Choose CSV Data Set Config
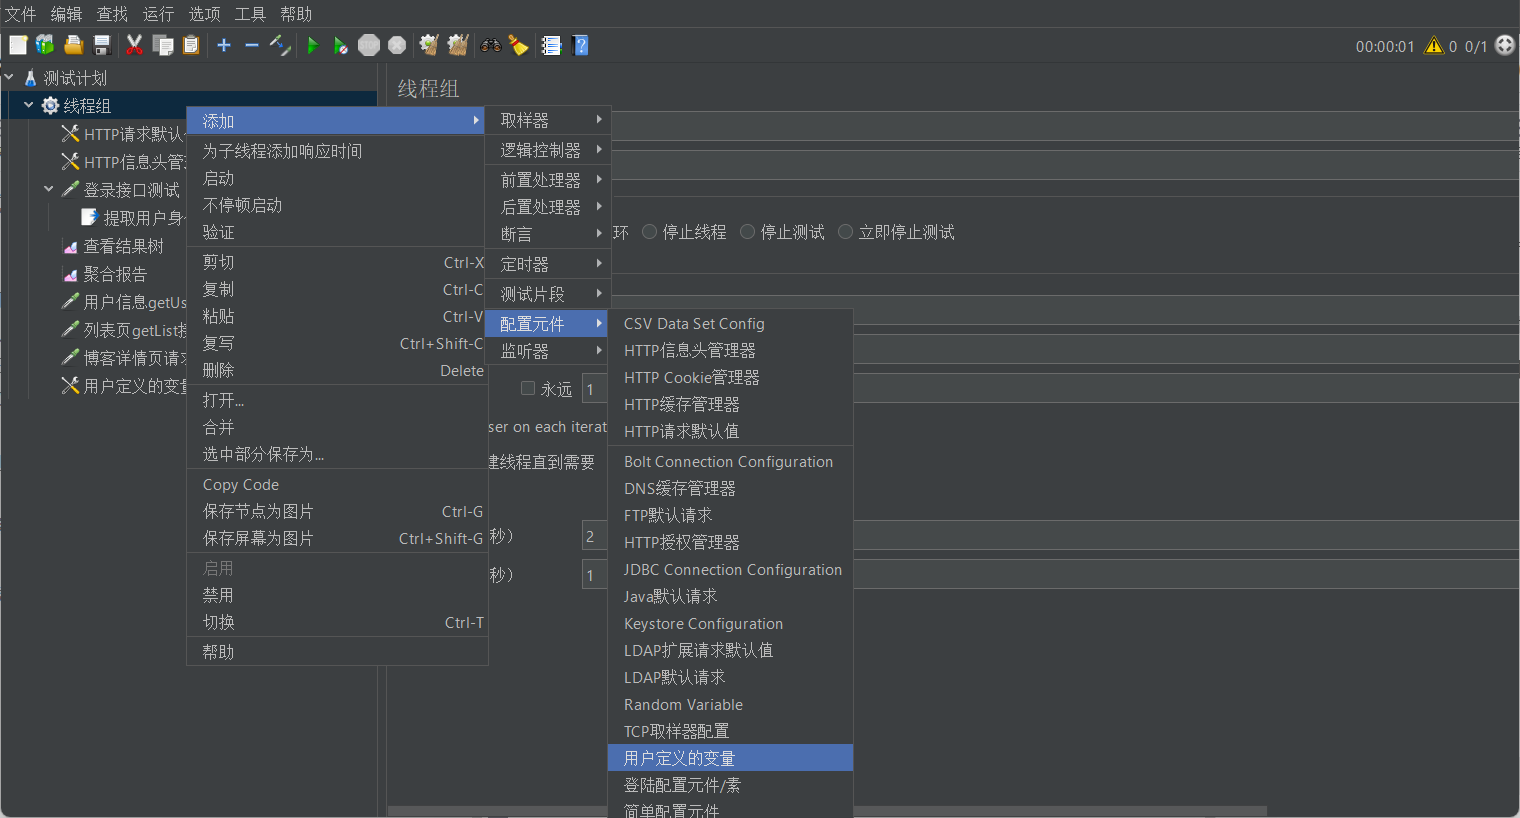 click(730, 324)
